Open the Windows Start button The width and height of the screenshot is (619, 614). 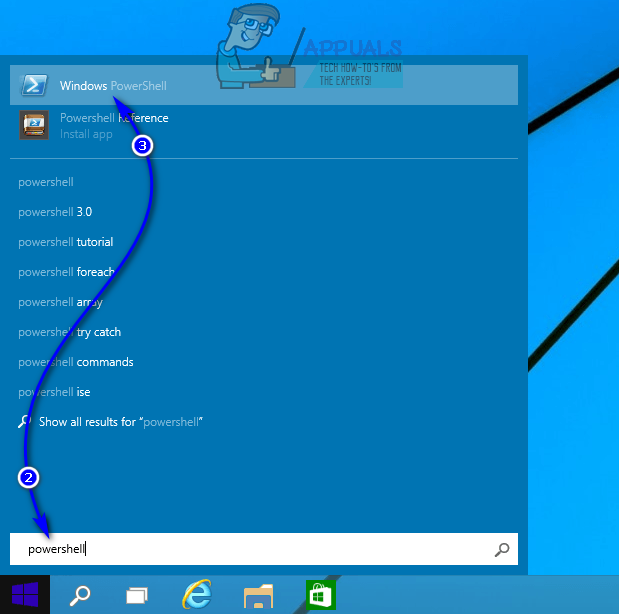pos(23,595)
